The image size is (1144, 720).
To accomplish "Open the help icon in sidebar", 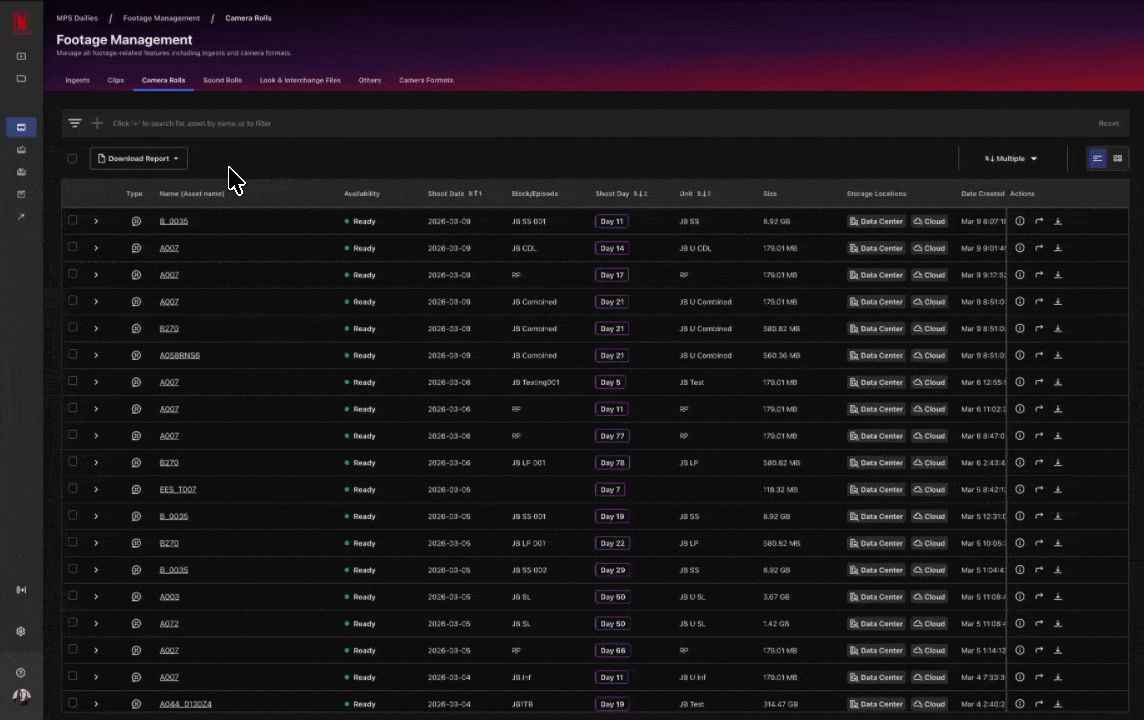I will coord(21,673).
